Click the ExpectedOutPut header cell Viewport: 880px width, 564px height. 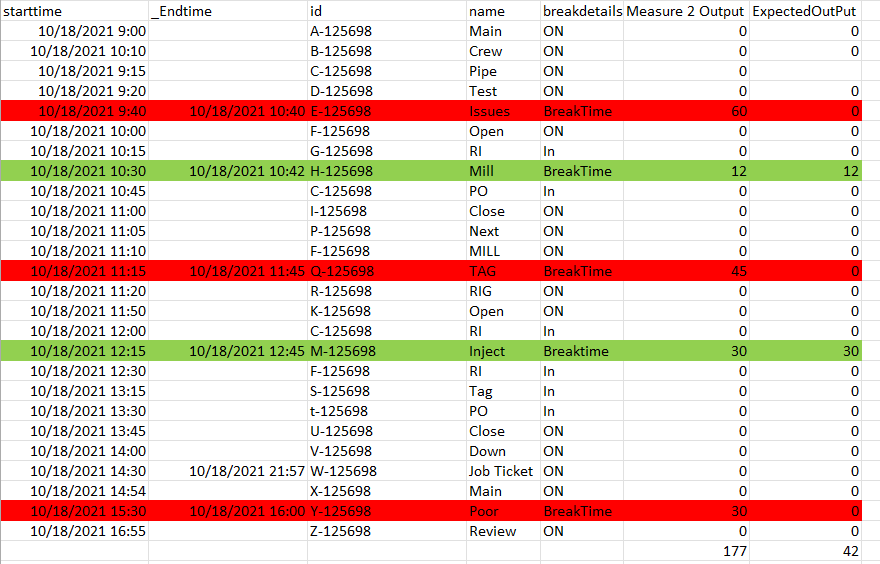[805, 11]
